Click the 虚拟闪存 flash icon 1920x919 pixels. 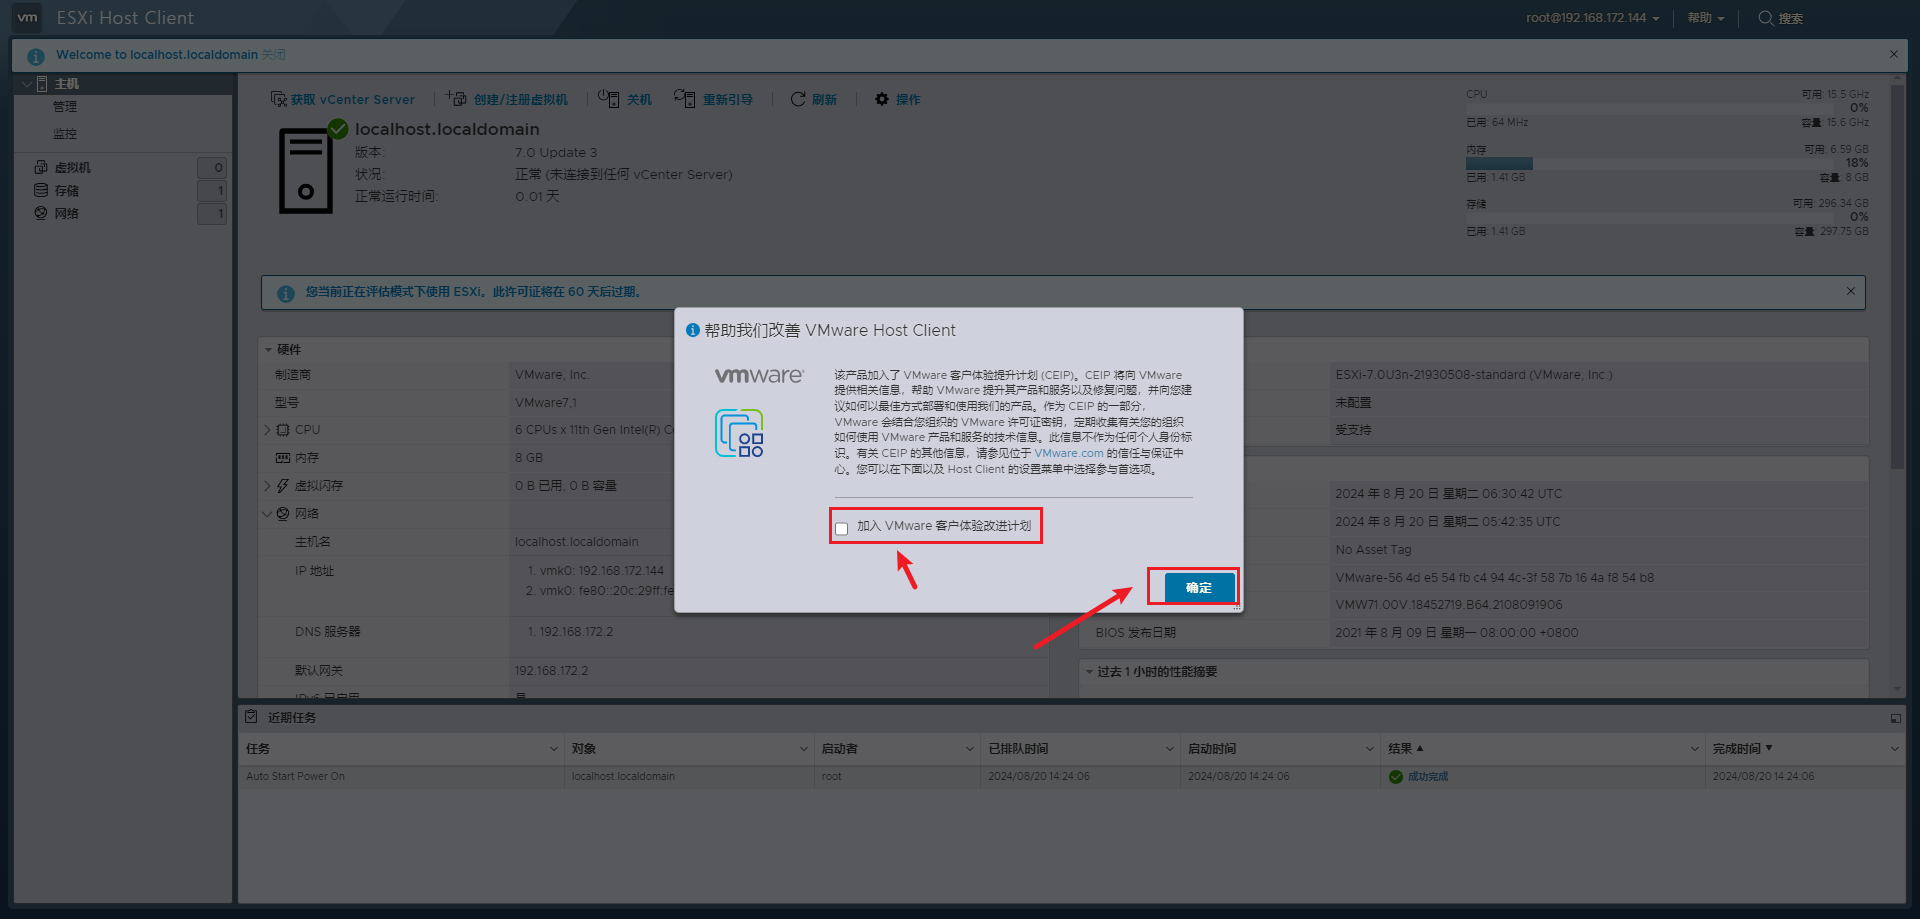point(283,486)
